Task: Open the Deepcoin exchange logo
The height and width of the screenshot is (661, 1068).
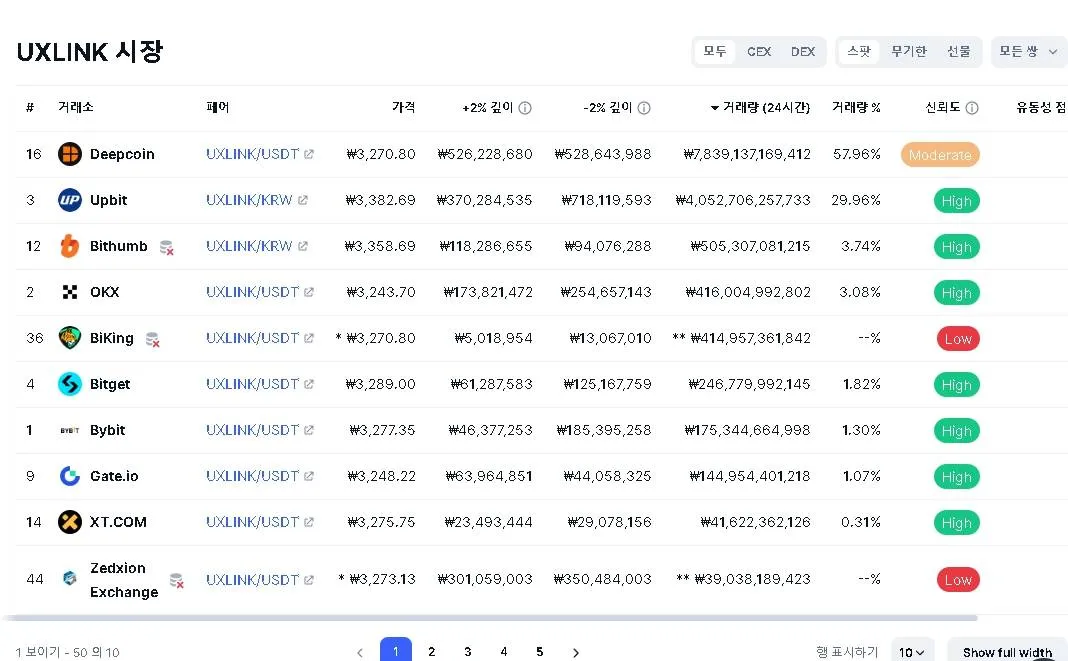Action: click(69, 154)
